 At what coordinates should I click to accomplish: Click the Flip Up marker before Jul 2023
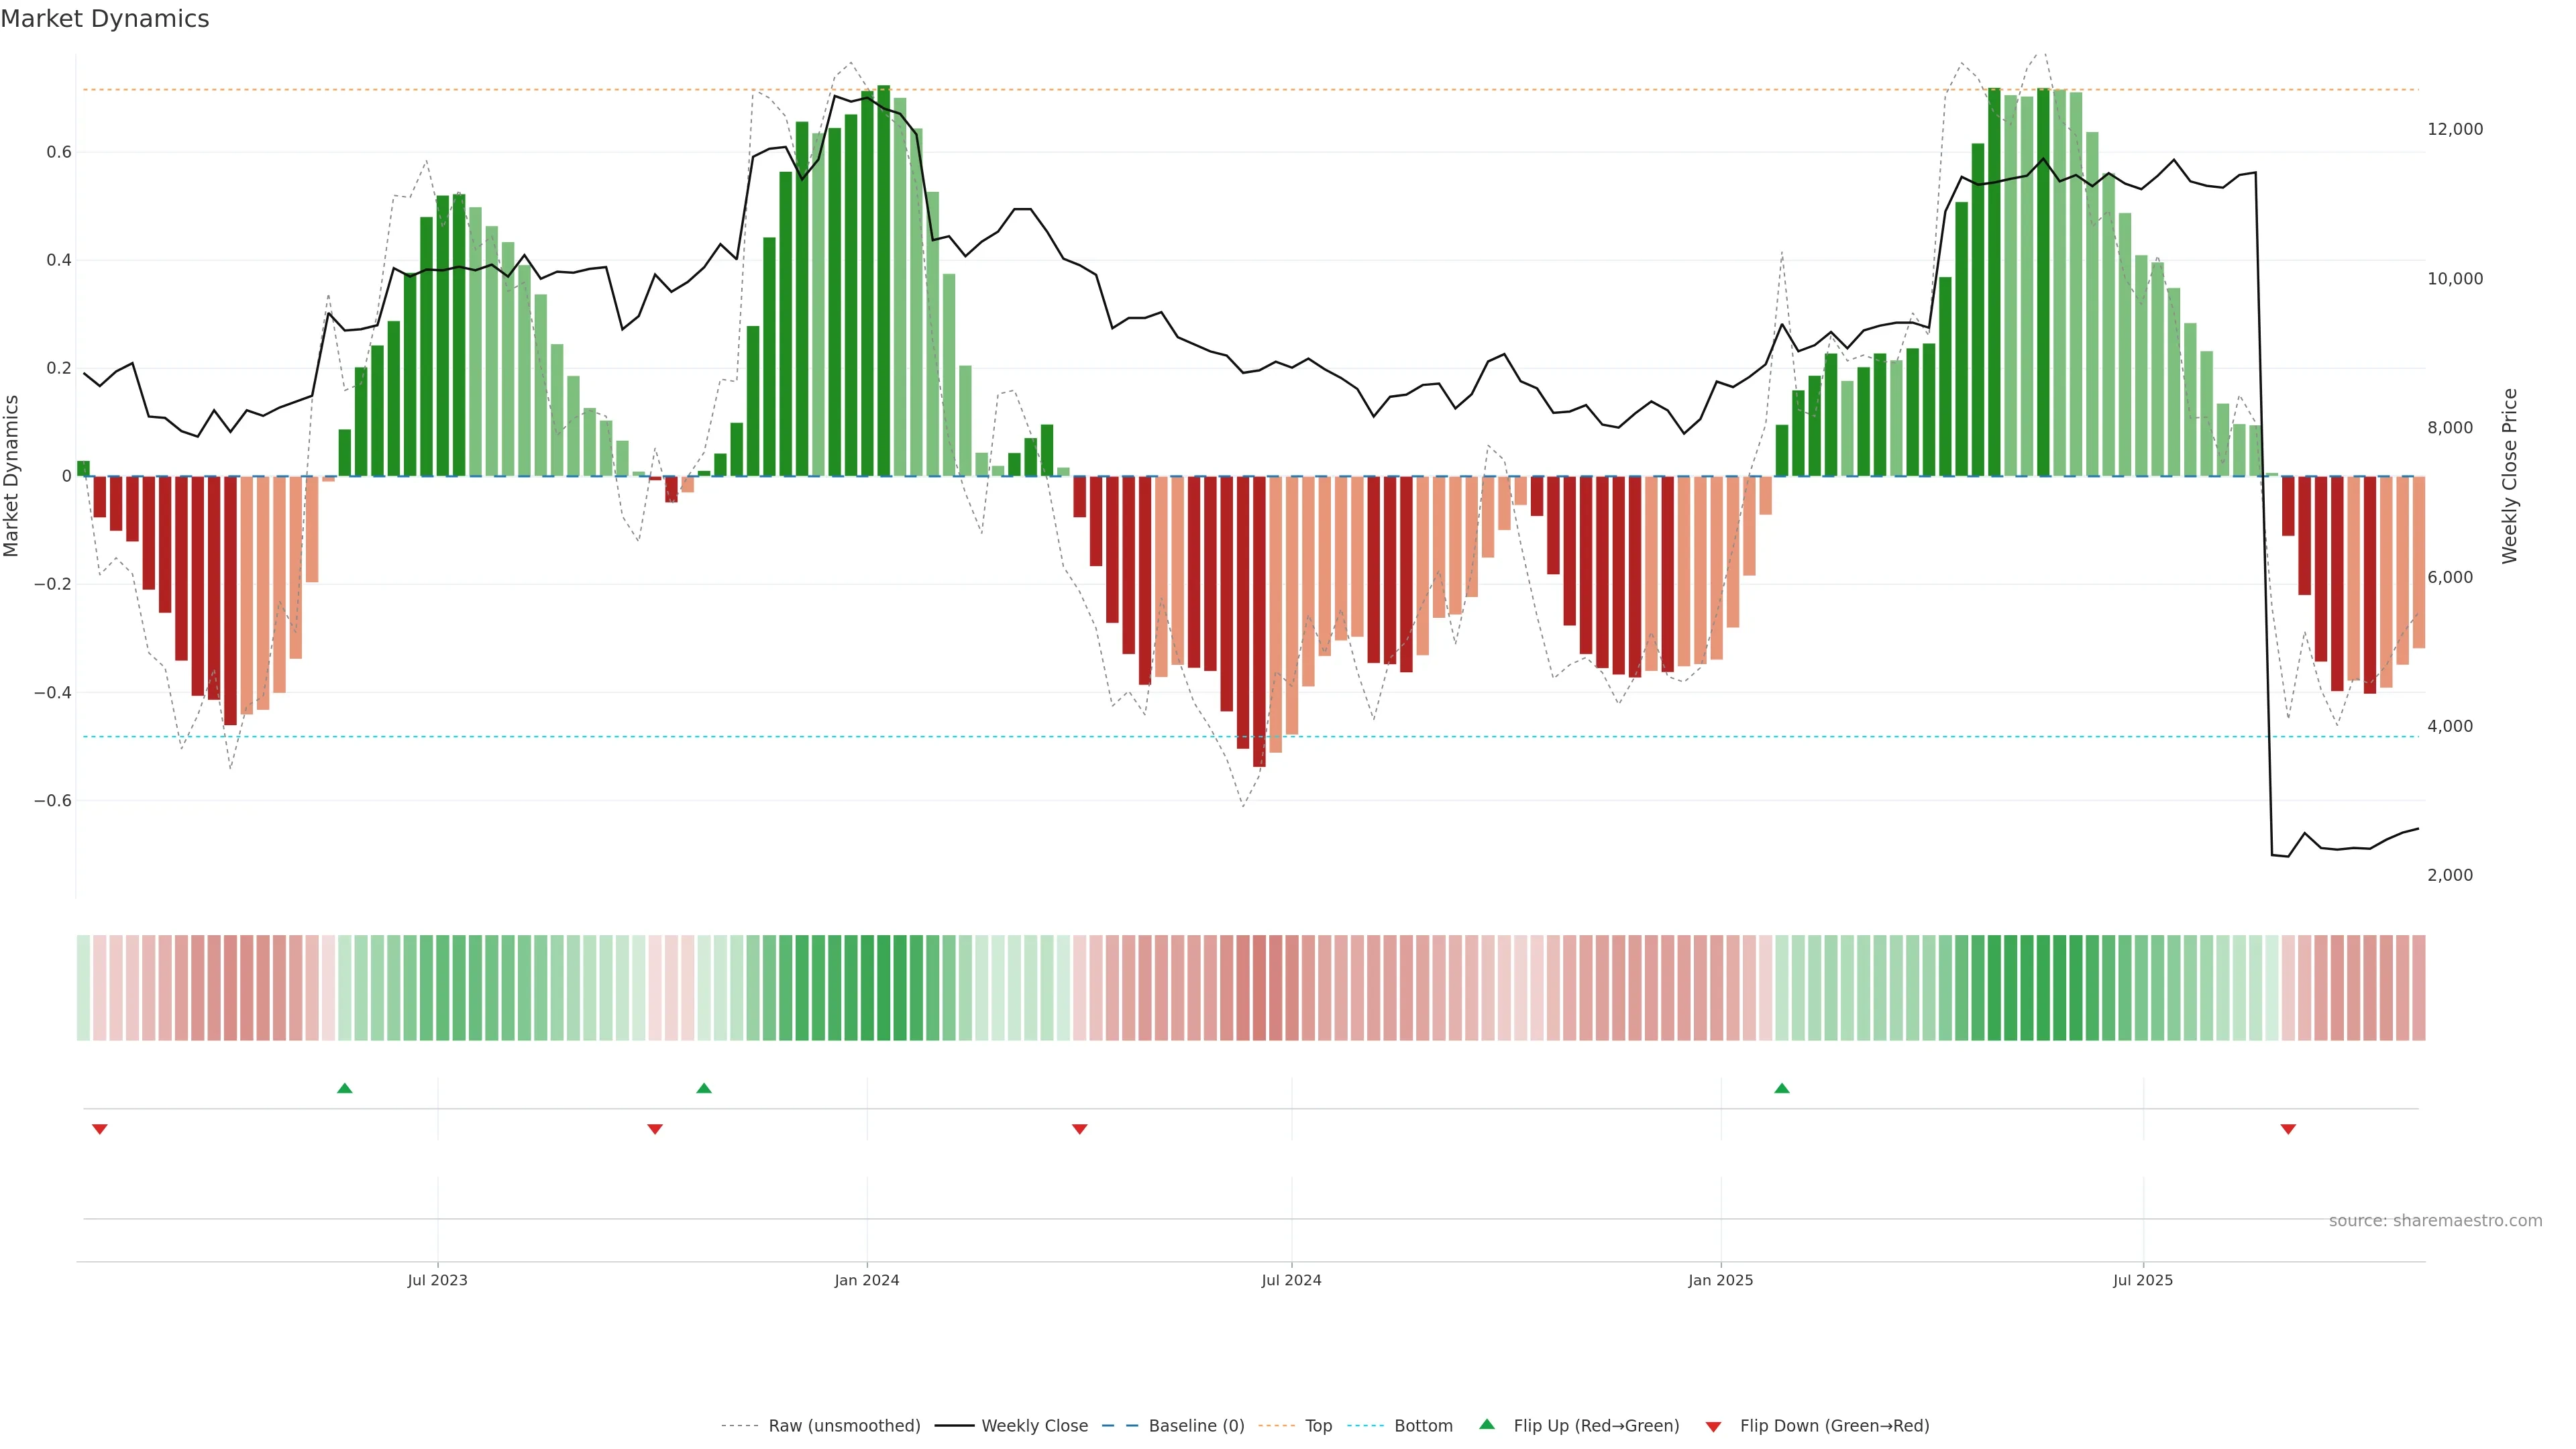pyautogui.click(x=345, y=1088)
